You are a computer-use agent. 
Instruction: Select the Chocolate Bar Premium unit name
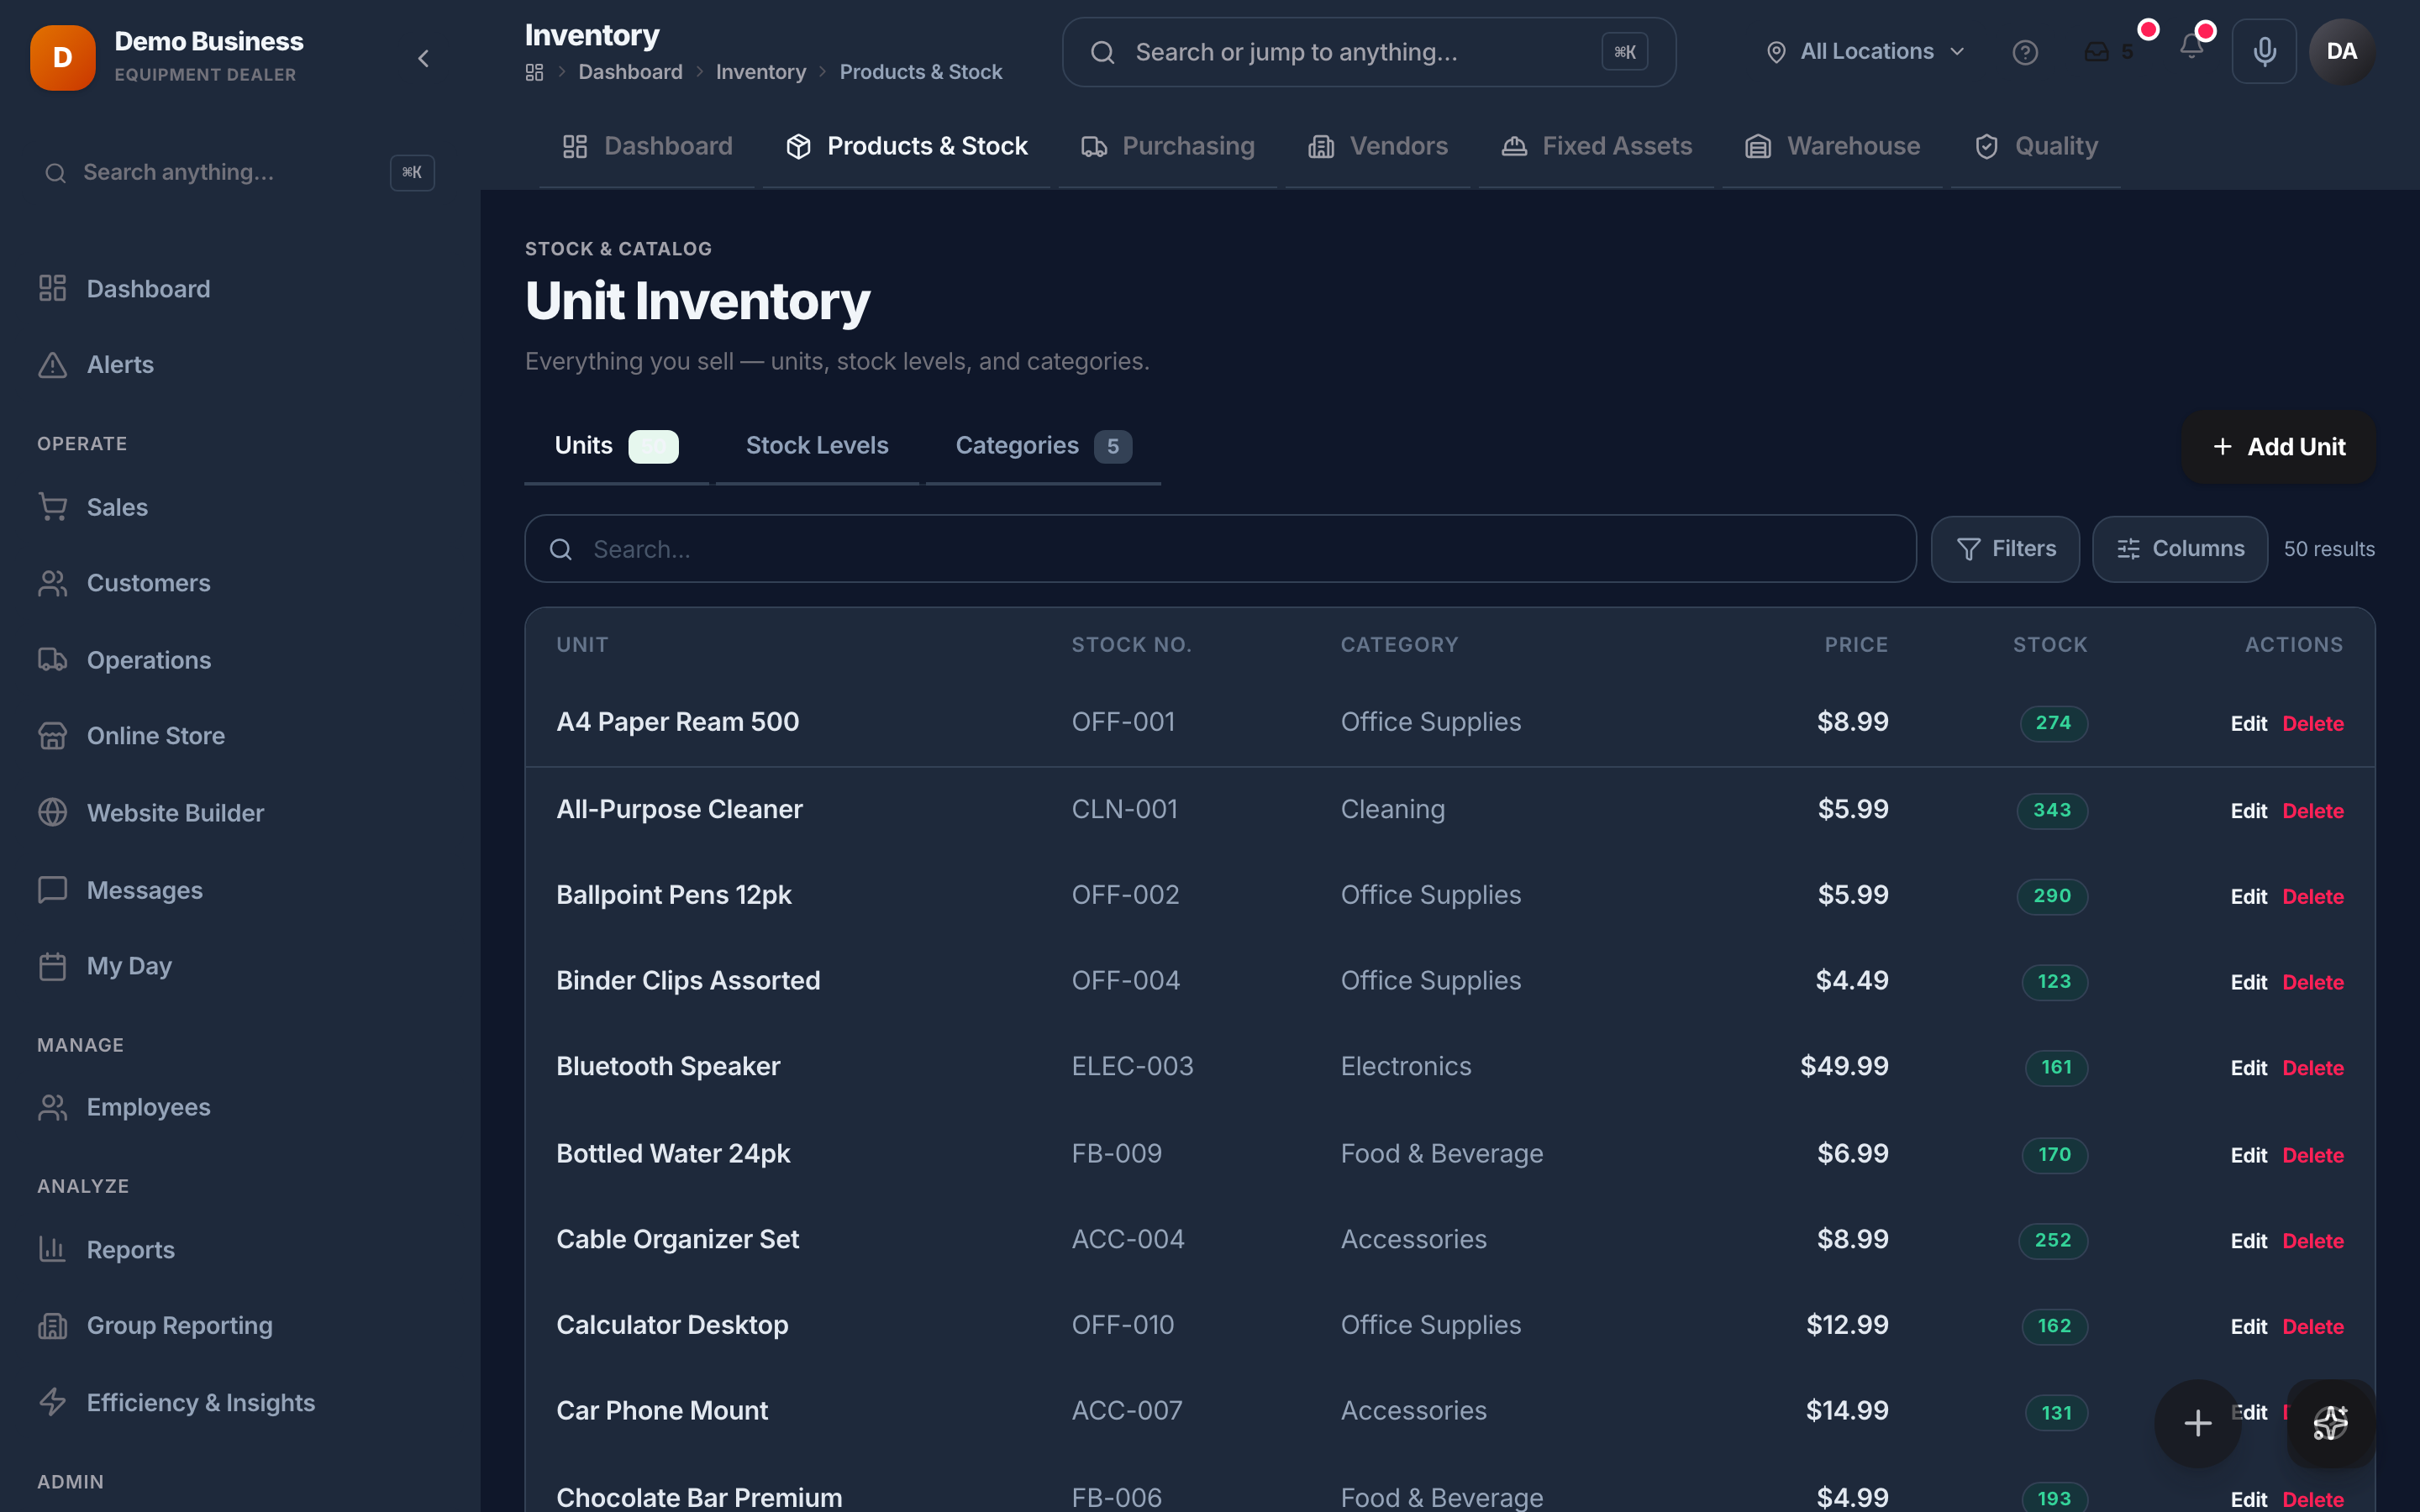(699, 1498)
